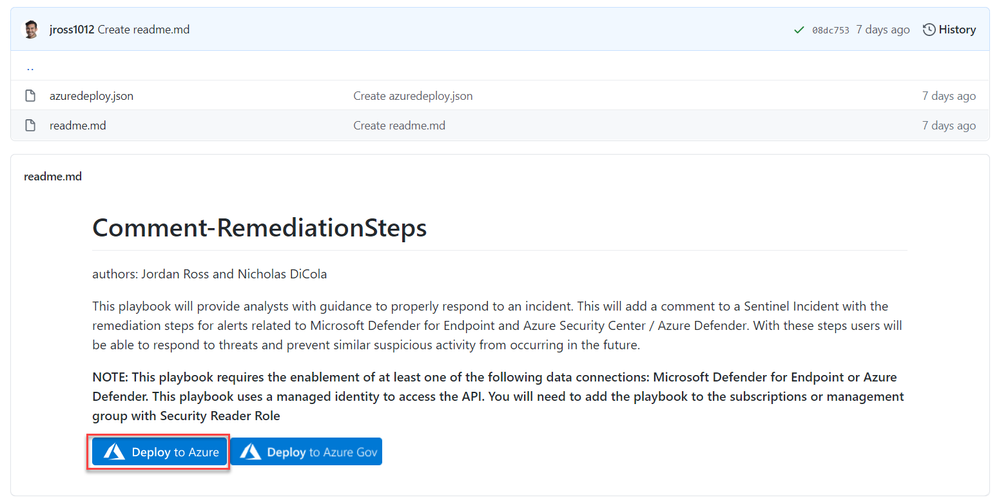
Task: Click the authors Jordan Ross and Nicholas DiCola line
Action: coord(210,274)
